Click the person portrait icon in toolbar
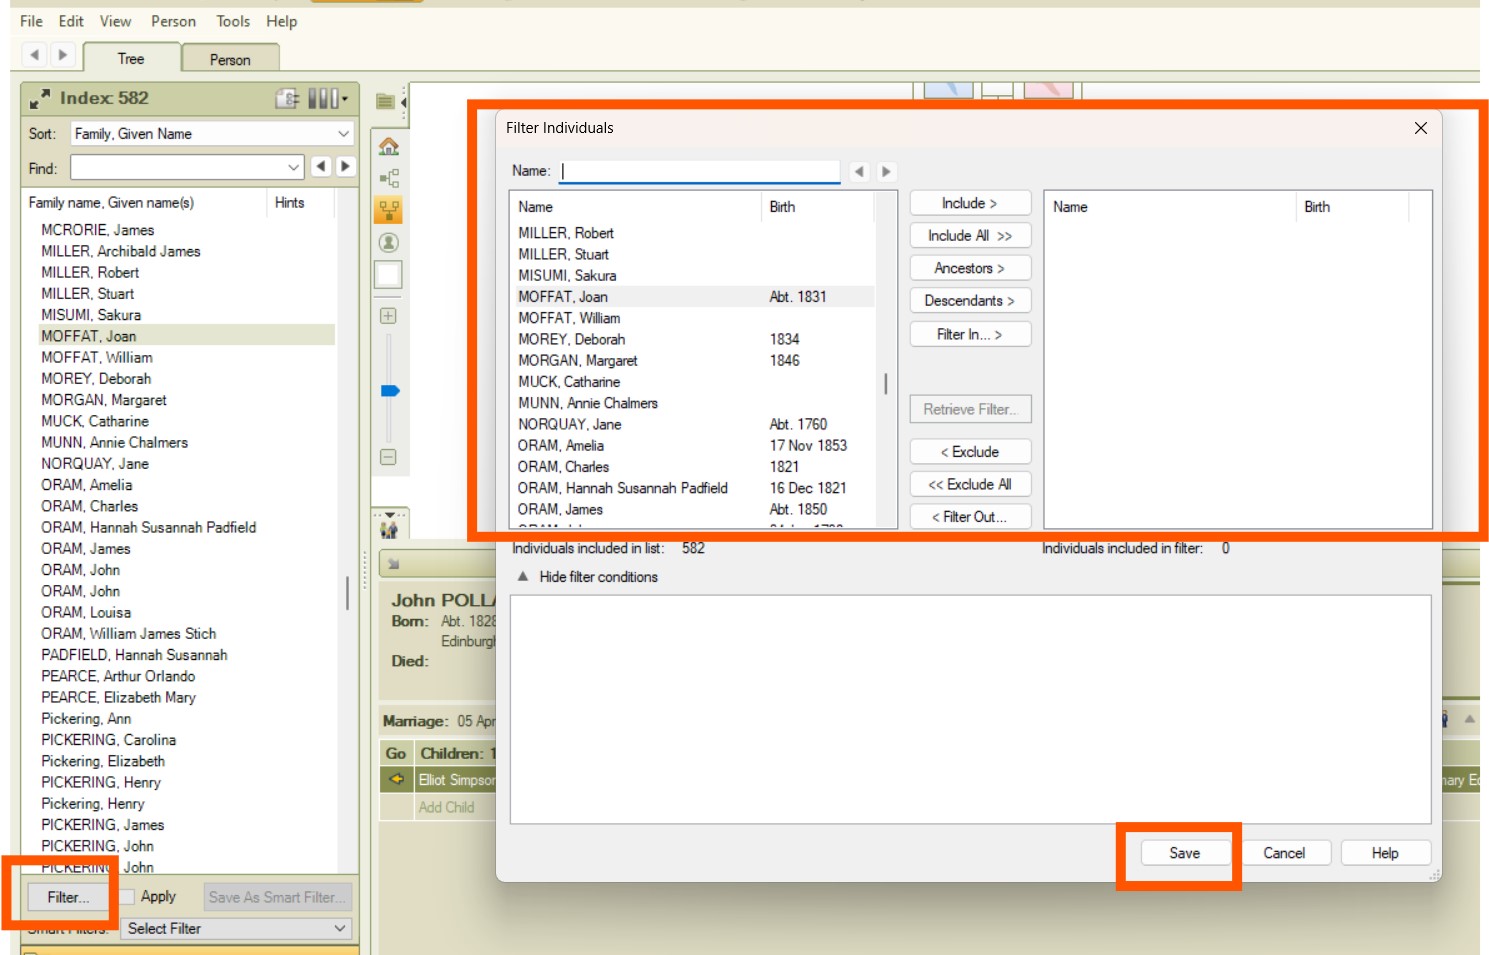The width and height of the screenshot is (1489, 955). click(388, 243)
